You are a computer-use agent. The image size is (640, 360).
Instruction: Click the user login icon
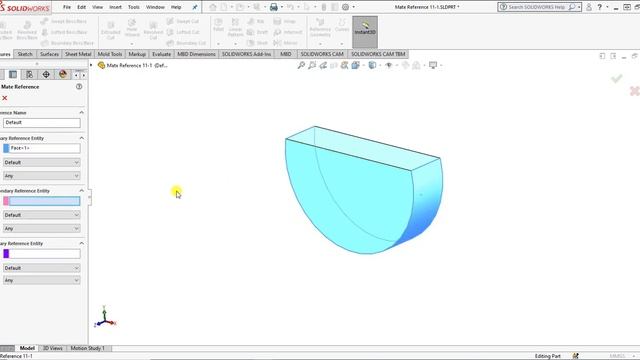pos(589,7)
